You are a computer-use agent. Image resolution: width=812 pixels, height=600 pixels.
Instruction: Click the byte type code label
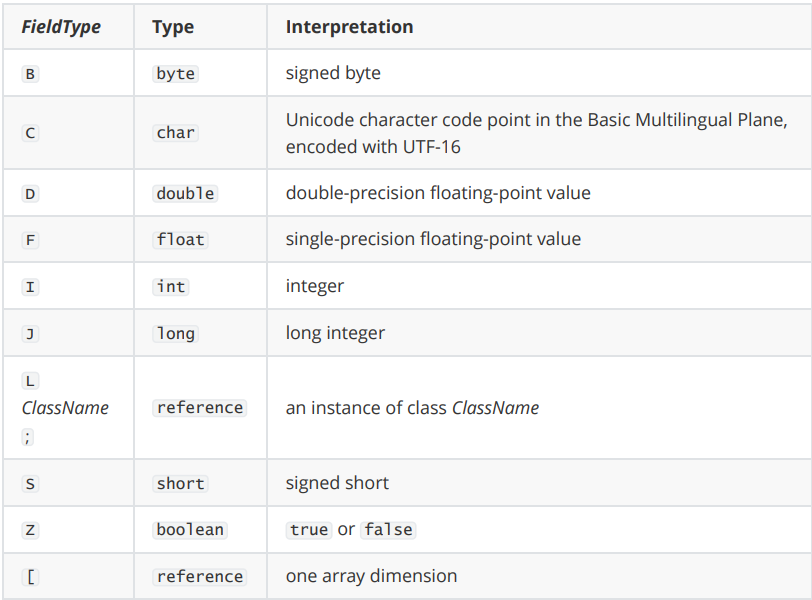coord(176,74)
